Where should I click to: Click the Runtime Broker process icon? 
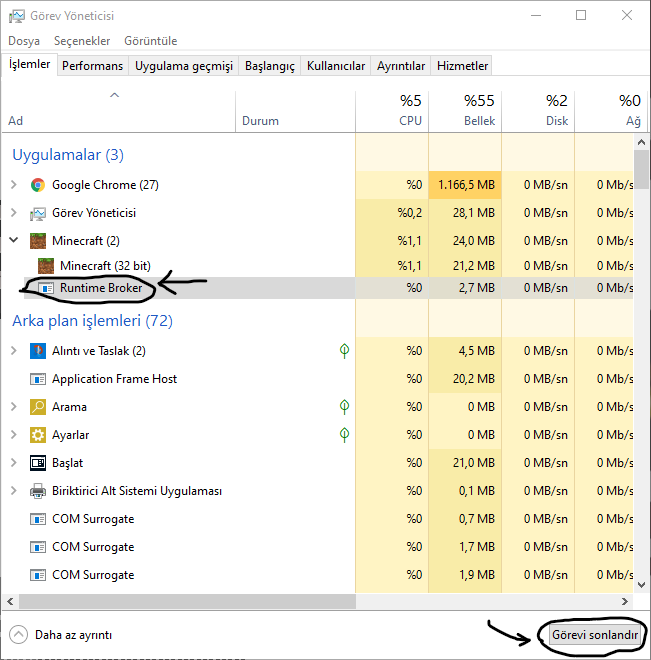point(46,287)
